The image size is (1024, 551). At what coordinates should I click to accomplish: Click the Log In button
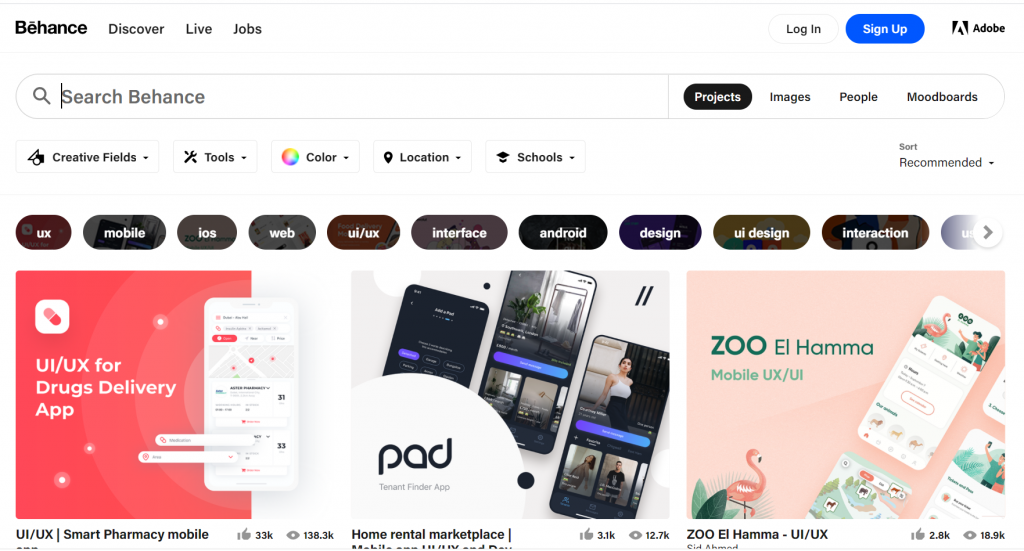[803, 29]
